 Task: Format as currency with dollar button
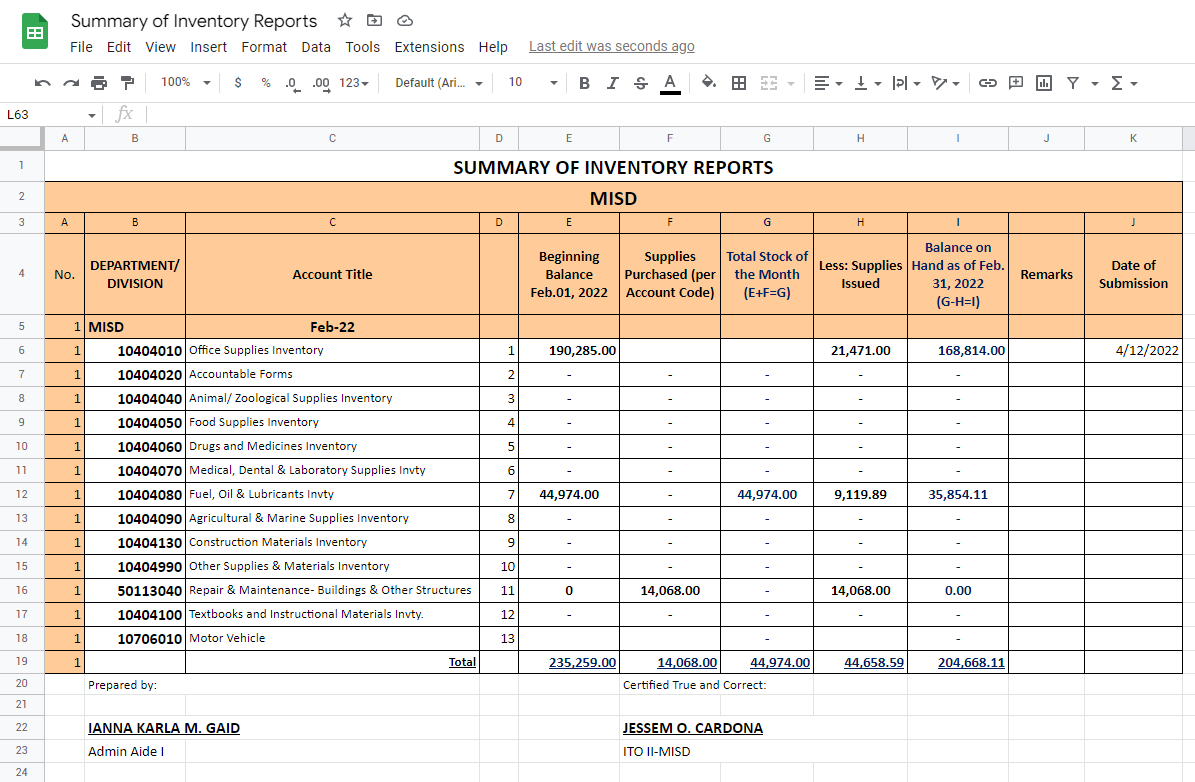pos(238,83)
